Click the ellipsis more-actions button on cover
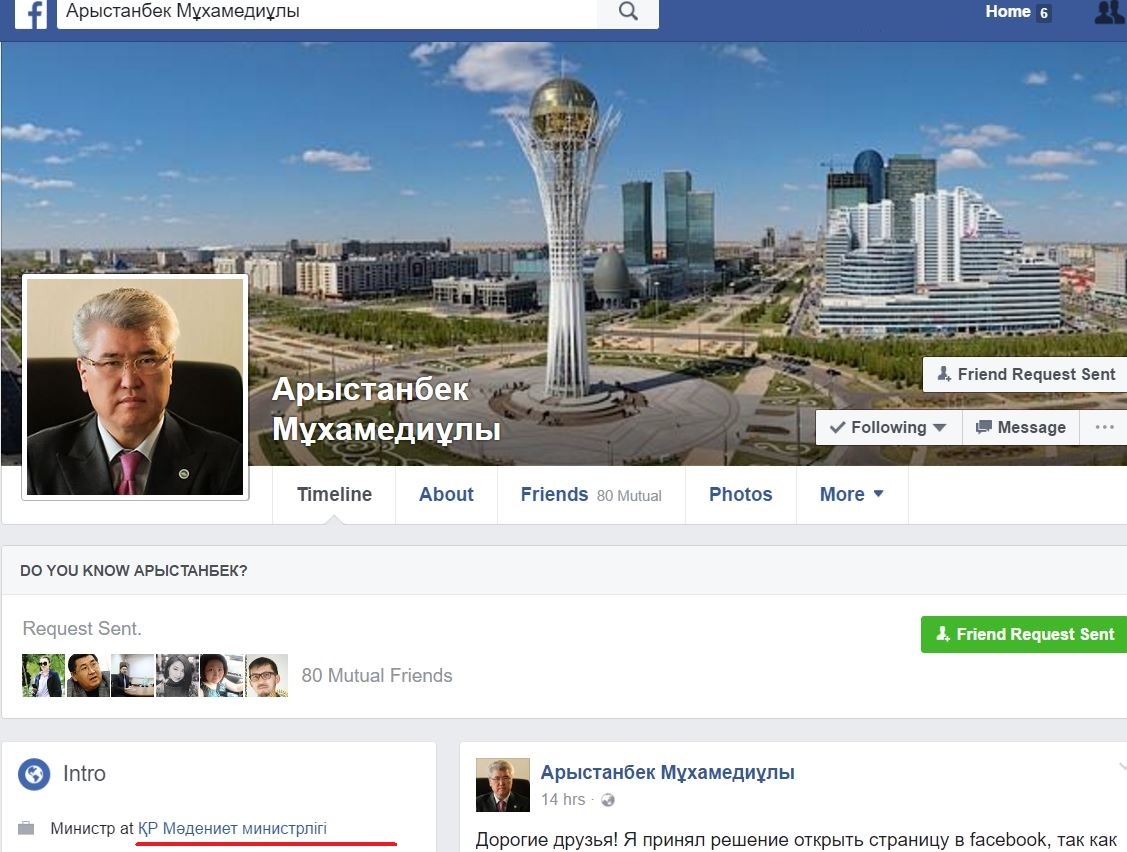The height and width of the screenshot is (852, 1127). 1104,427
